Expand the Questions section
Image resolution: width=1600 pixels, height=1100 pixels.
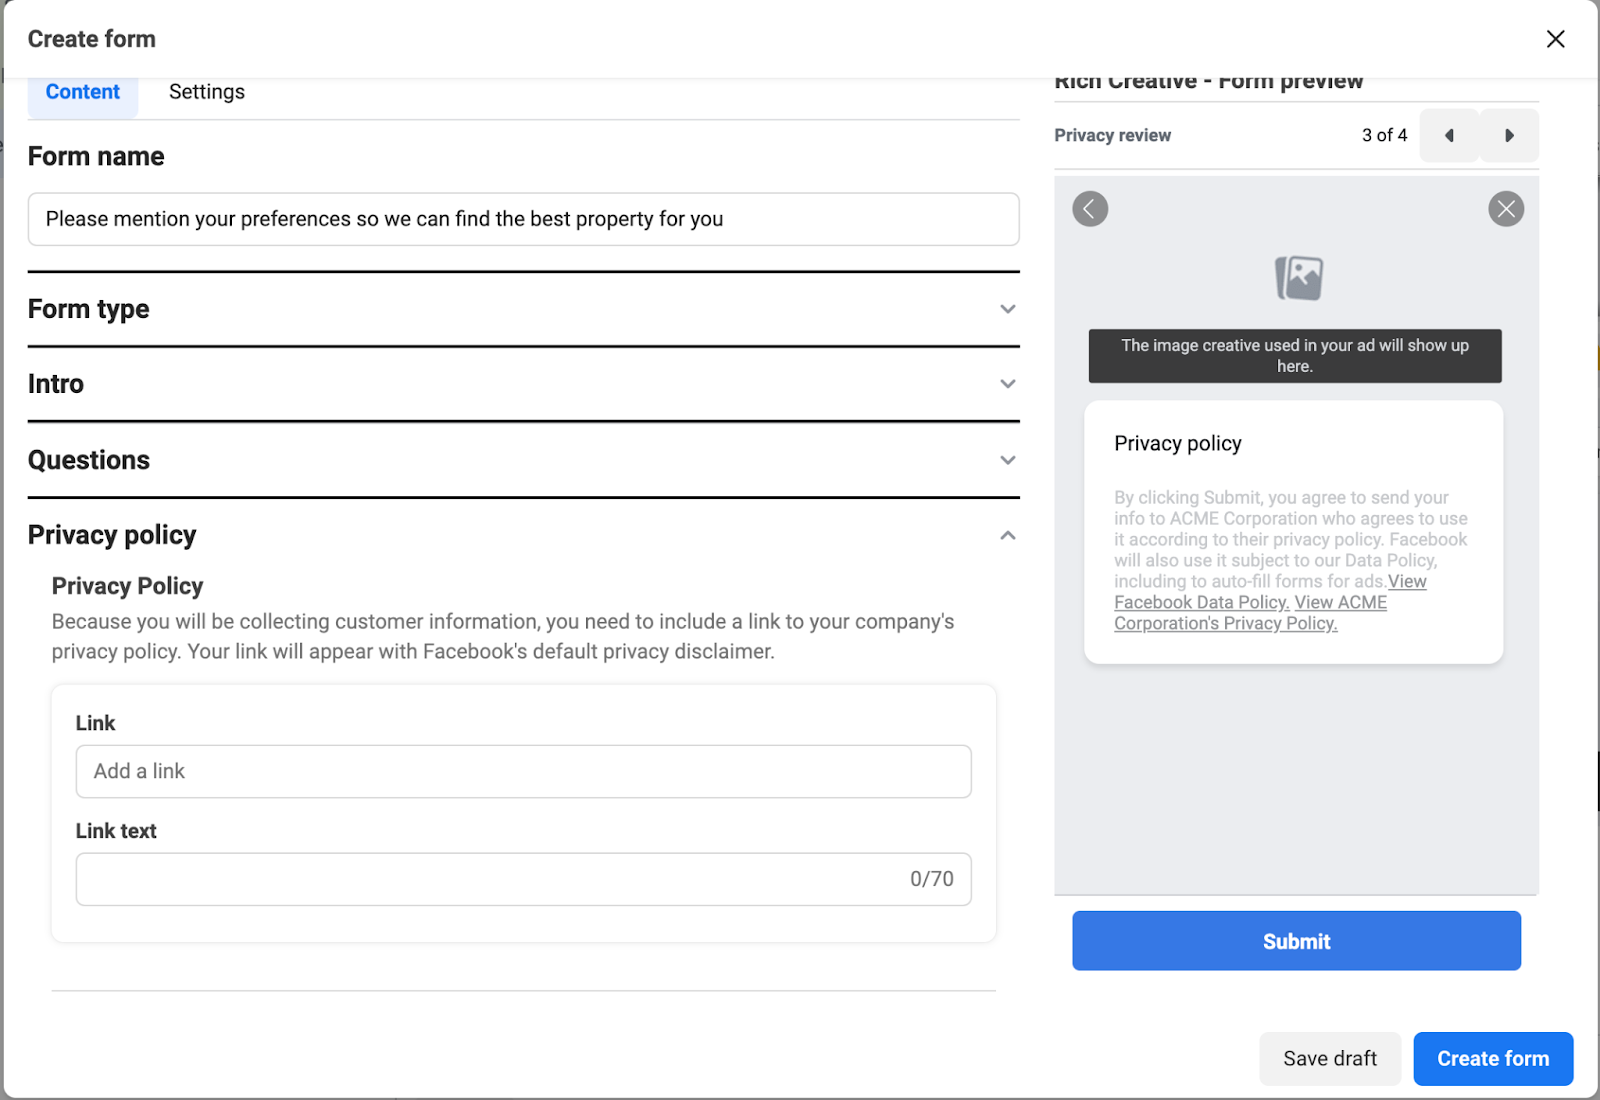[x=1008, y=460]
